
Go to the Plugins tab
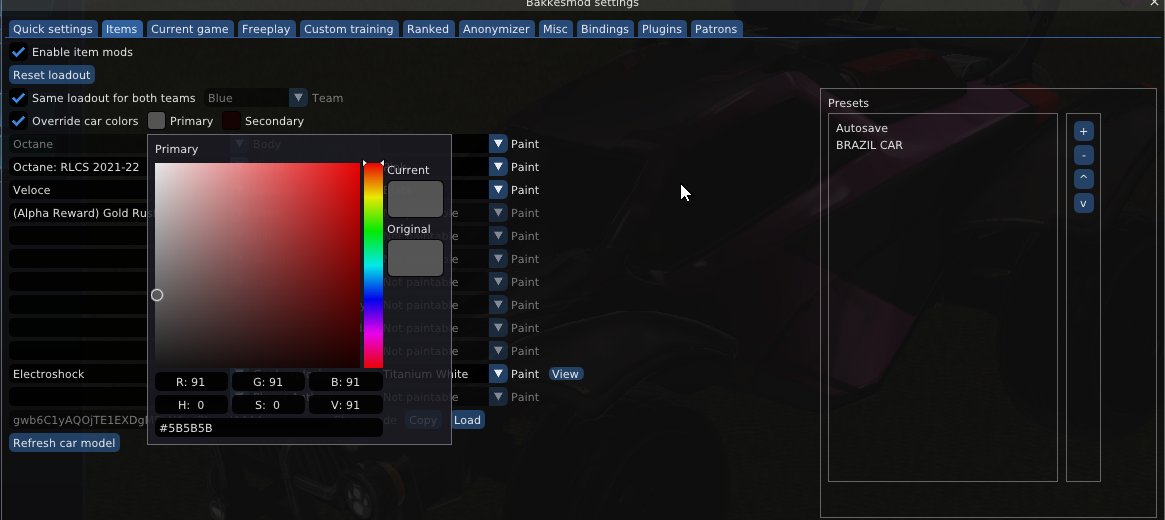(x=661, y=29)
